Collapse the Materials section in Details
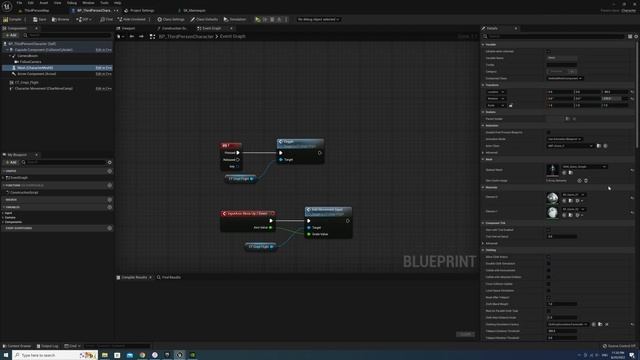The width and height of the screenshot is (640, 360). [x=483, y=187]
